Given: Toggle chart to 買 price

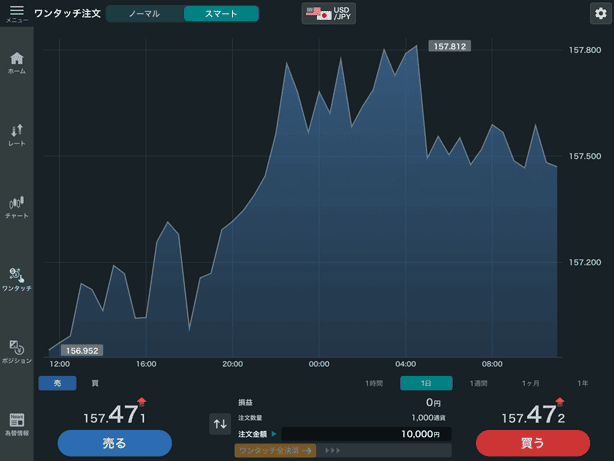Looking at the screenshot, I should [95, 383].
